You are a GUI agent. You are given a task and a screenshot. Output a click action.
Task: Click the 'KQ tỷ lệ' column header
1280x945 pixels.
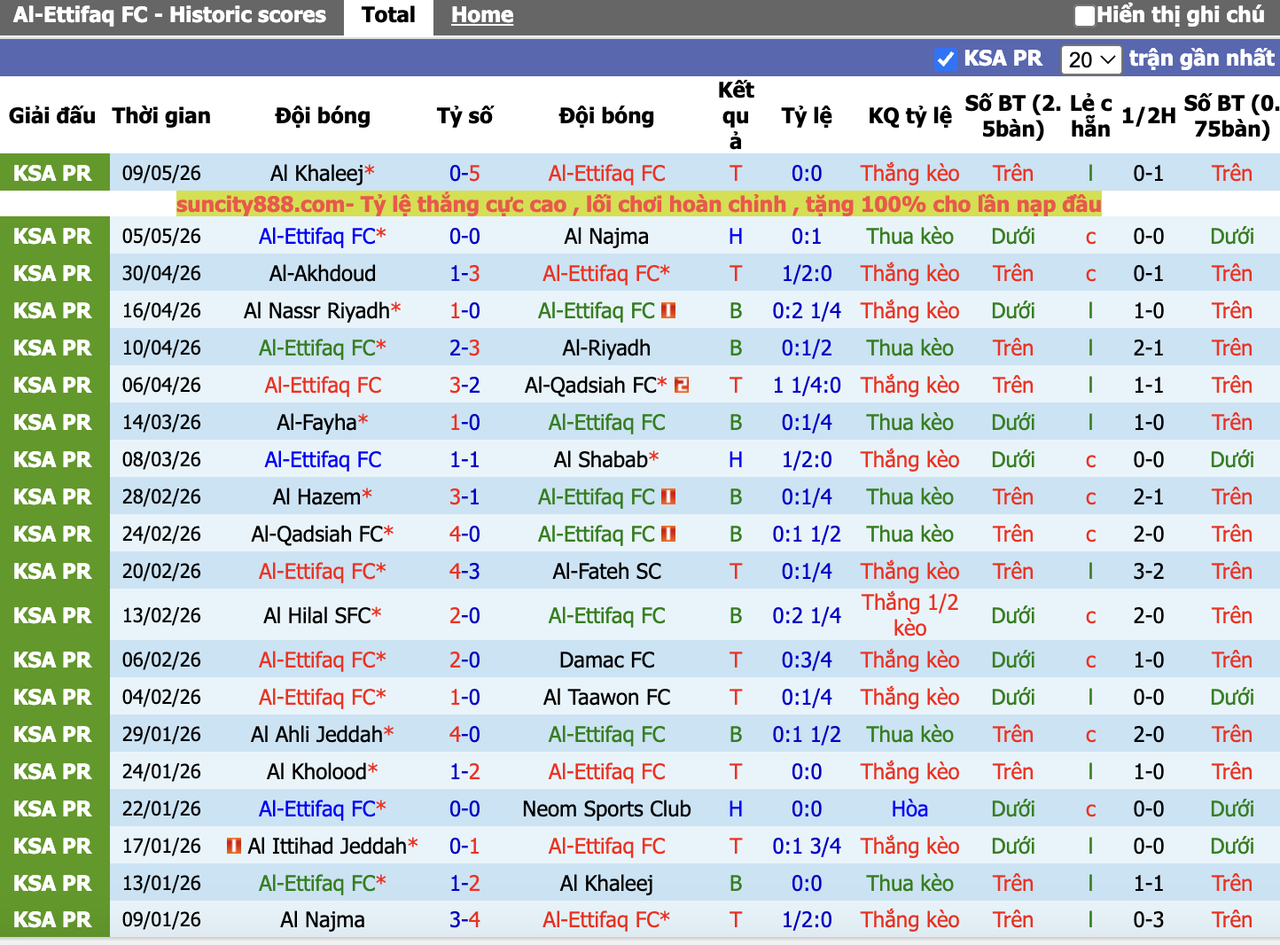tap(910, 116)
